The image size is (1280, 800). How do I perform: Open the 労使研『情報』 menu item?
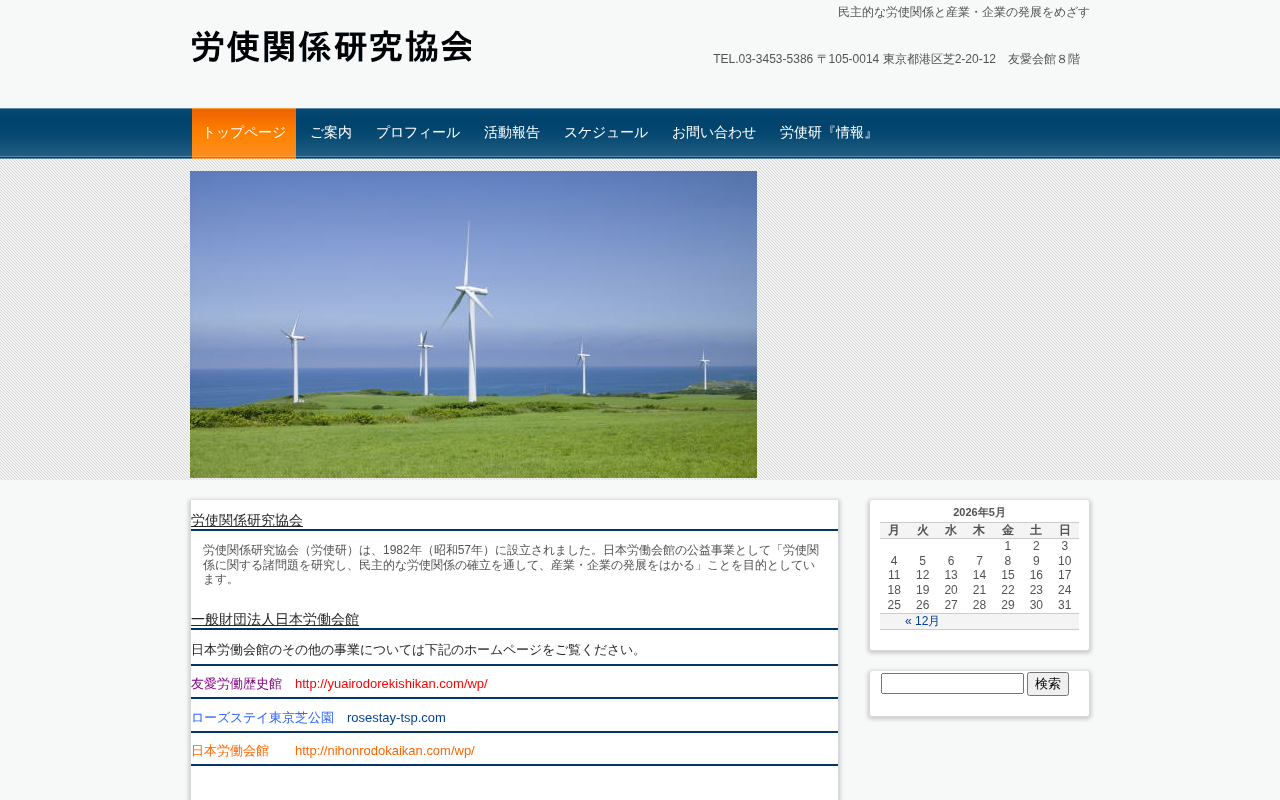pos(828,133)
